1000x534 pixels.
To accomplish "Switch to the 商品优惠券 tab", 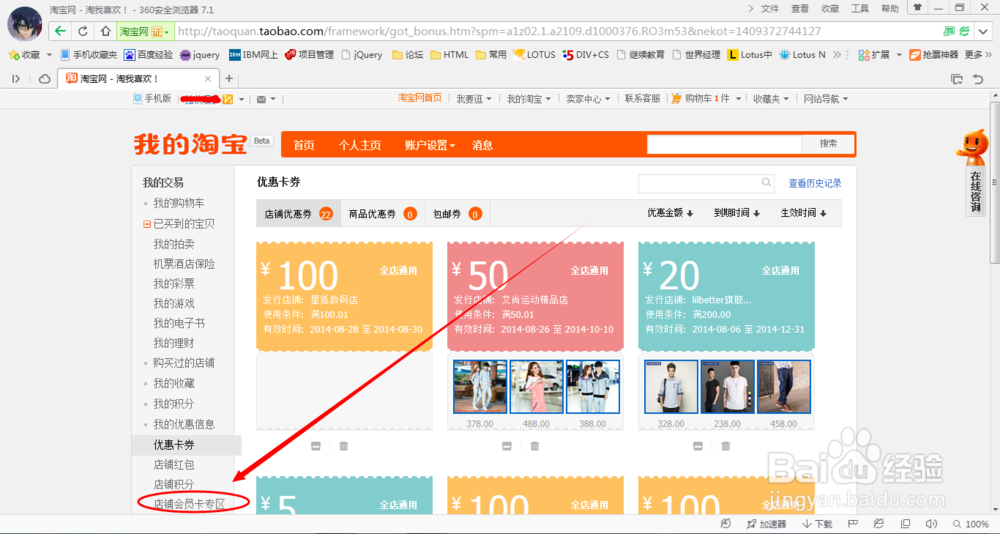I will click(383, 214).
